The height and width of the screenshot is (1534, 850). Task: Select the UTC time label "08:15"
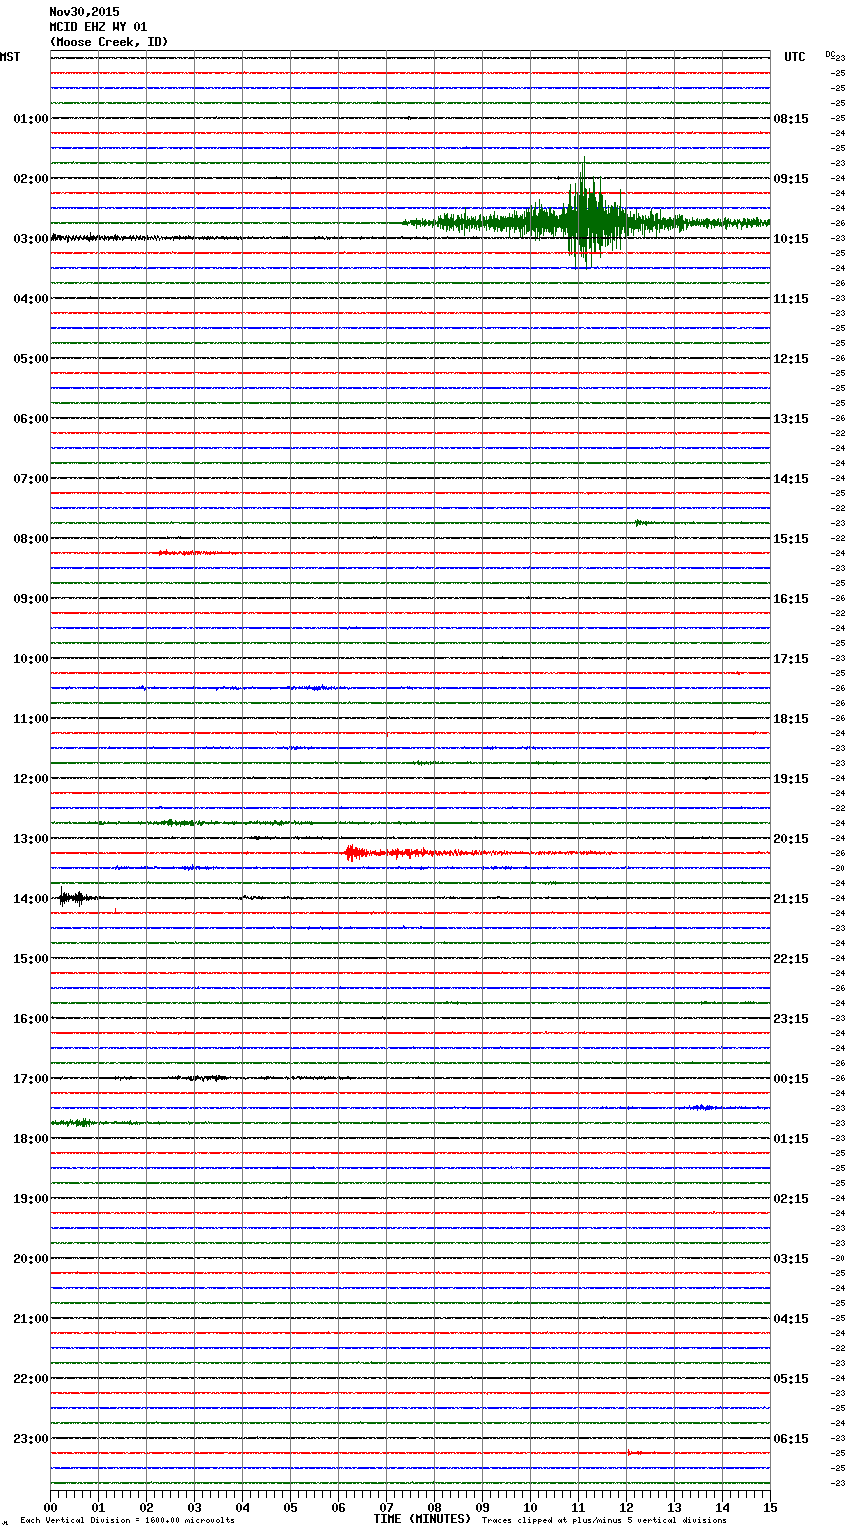click(x=791, y=119)
